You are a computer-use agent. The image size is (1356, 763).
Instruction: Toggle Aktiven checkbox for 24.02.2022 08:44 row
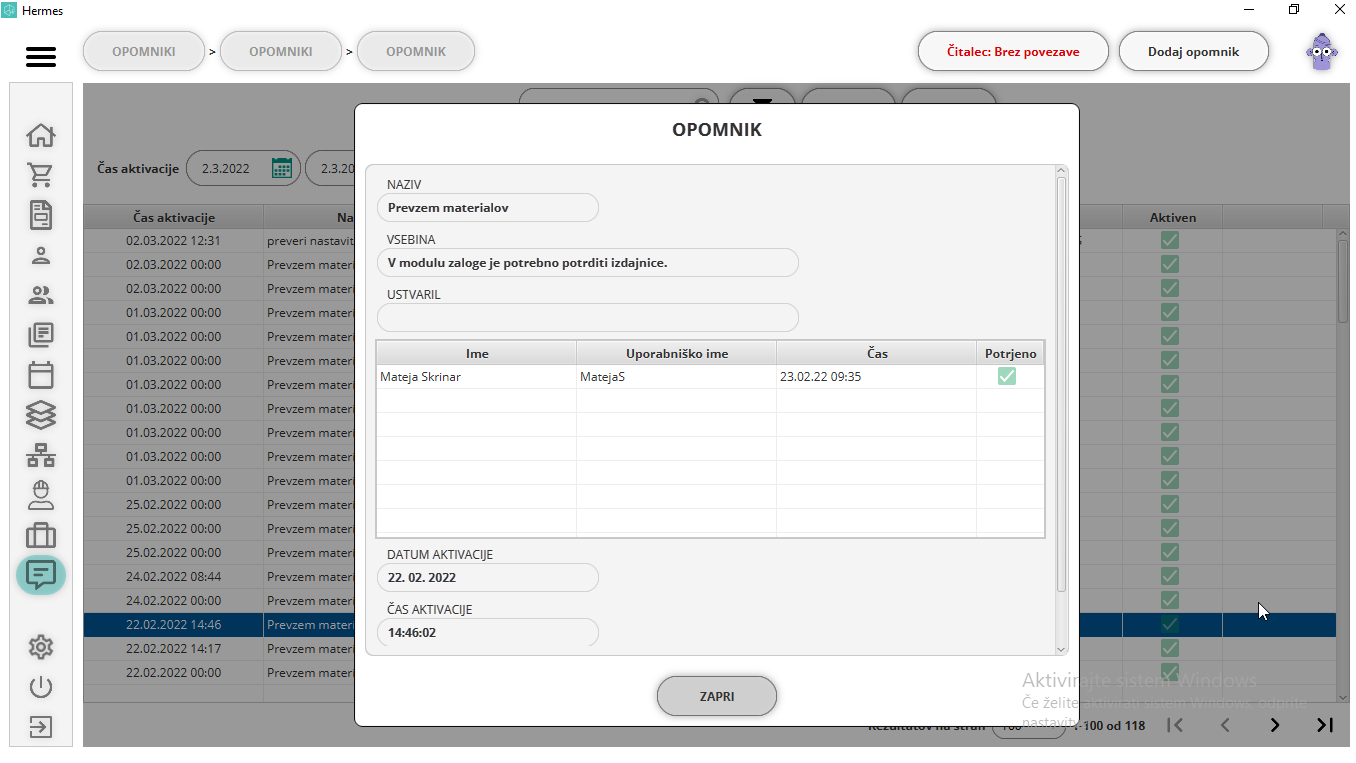pyautogui.click(x=1170, y=576)
